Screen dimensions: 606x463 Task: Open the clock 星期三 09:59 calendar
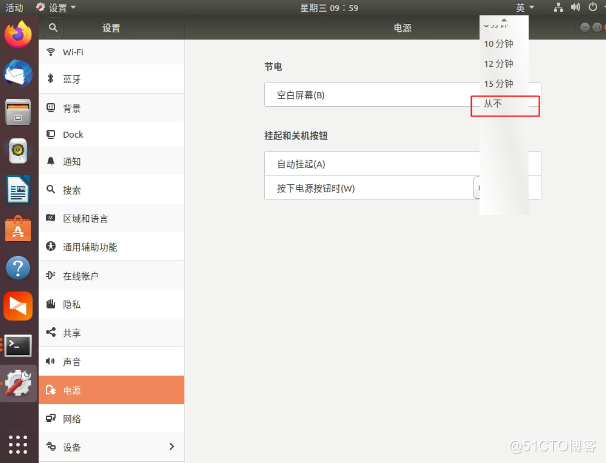tap(329, 8)
